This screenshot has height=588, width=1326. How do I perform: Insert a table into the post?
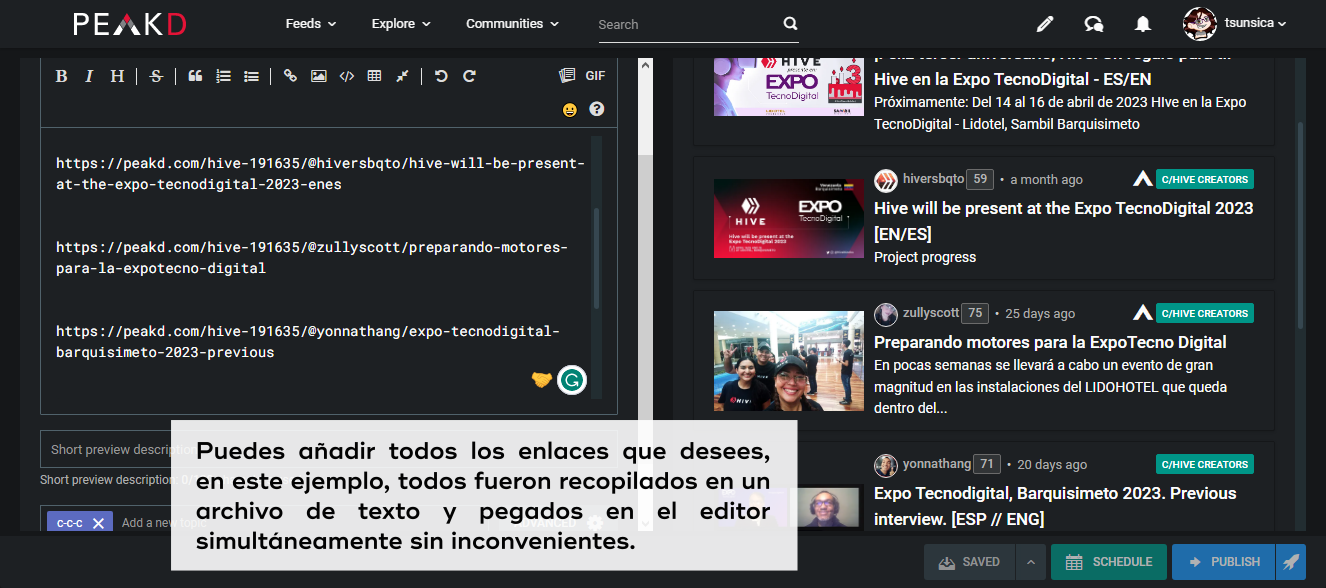[374, 76]
